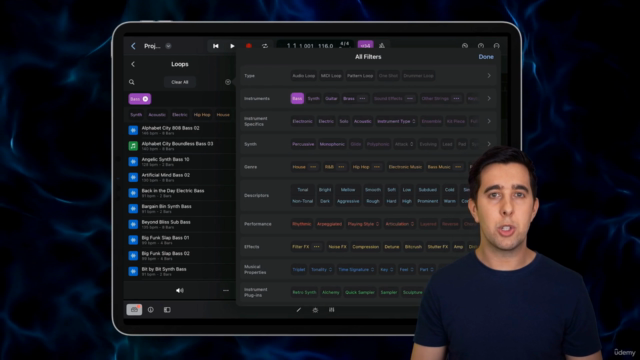640x360 pixels.
Task: Select the Acoustic quick filter in Loops panel
Action: pyautogui.click(x=157, y=115)
